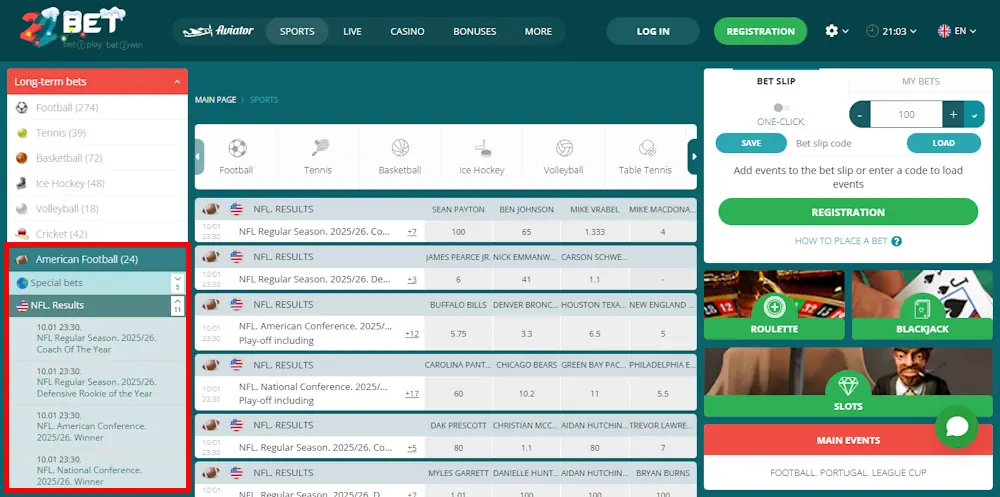Switch to the MY BETS tab
The height and width of the screenshot is (497, 1000).
pos(920,81)
